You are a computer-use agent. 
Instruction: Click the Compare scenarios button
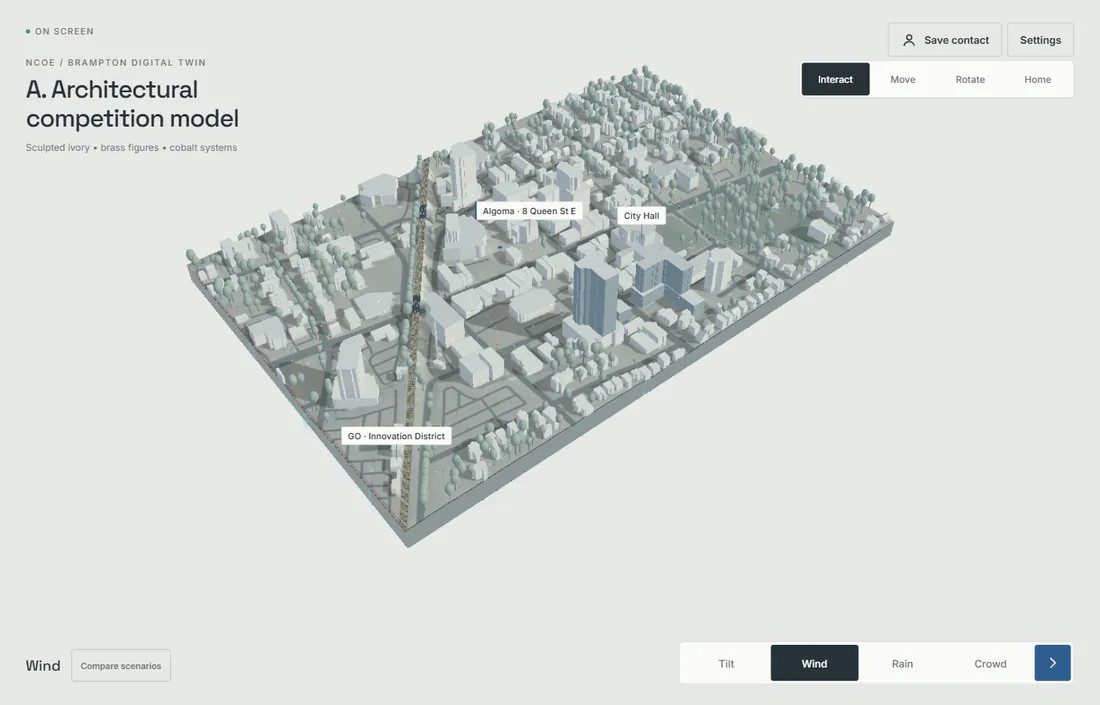tap(121, 666)
